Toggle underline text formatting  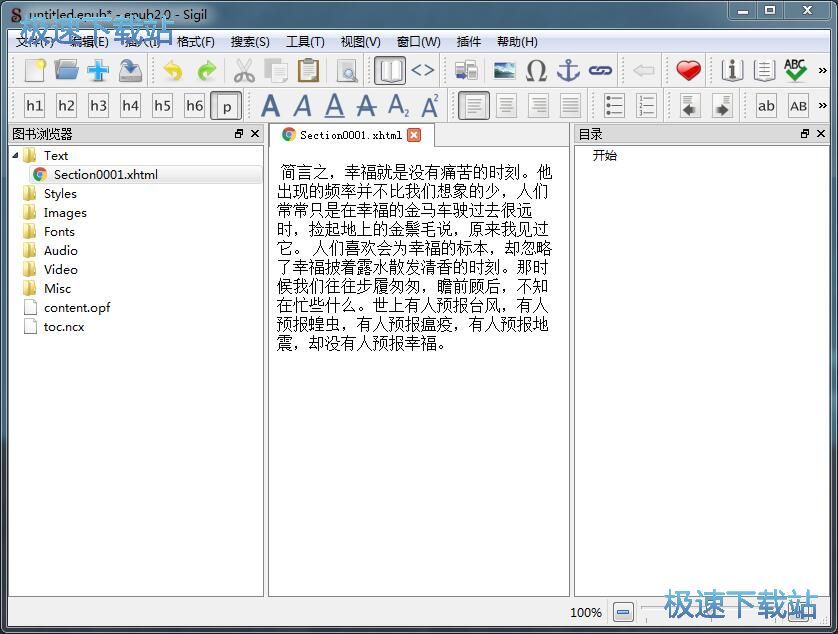(x=335, y=106)
